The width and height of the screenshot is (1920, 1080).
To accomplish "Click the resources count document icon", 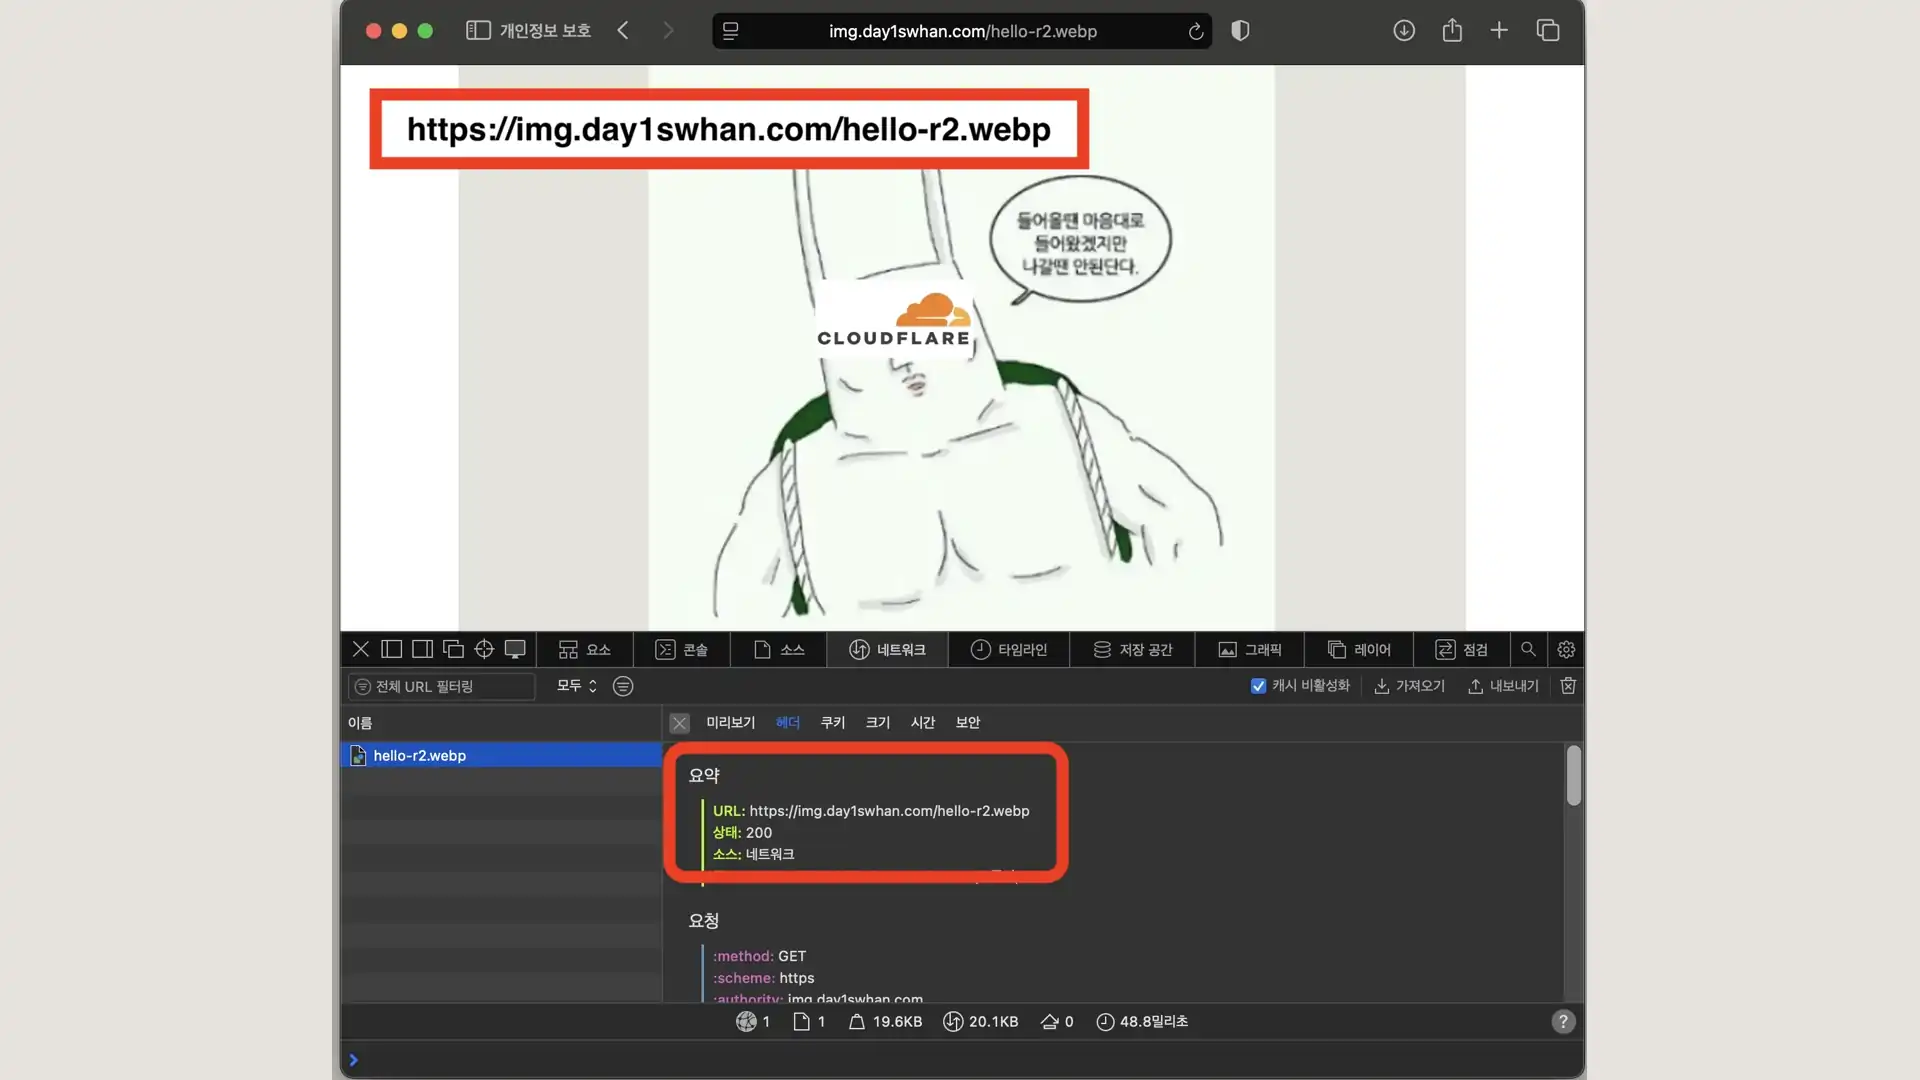I will point(801,1021).
